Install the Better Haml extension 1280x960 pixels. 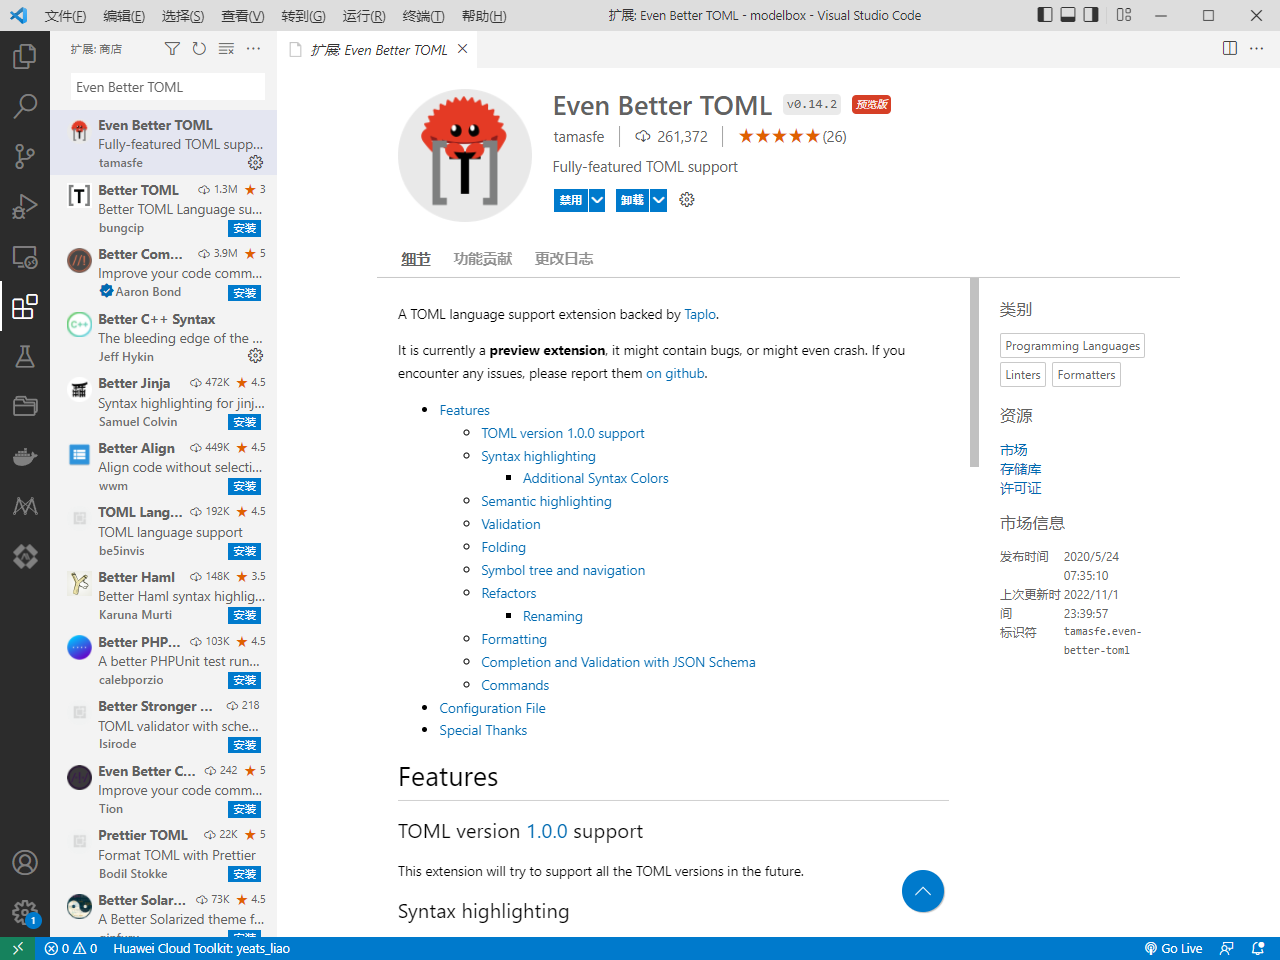coord(245,615)
